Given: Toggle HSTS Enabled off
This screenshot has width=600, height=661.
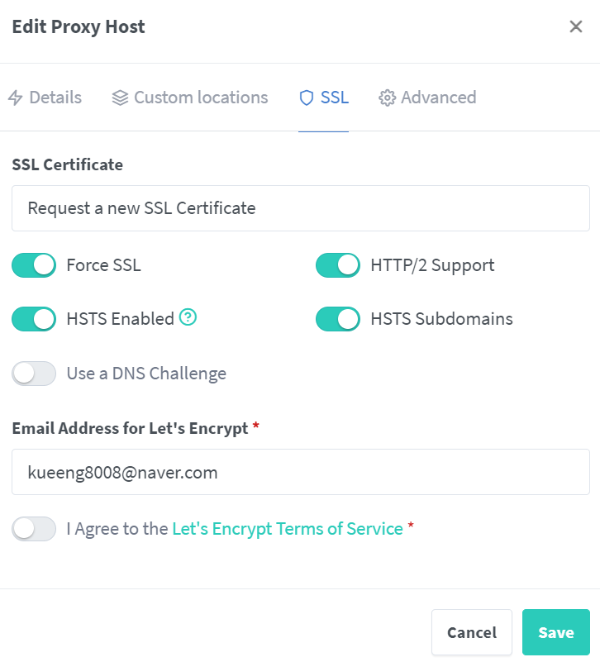Looking at the screenshot, I should pyautogui.click(x=34, y=319).
